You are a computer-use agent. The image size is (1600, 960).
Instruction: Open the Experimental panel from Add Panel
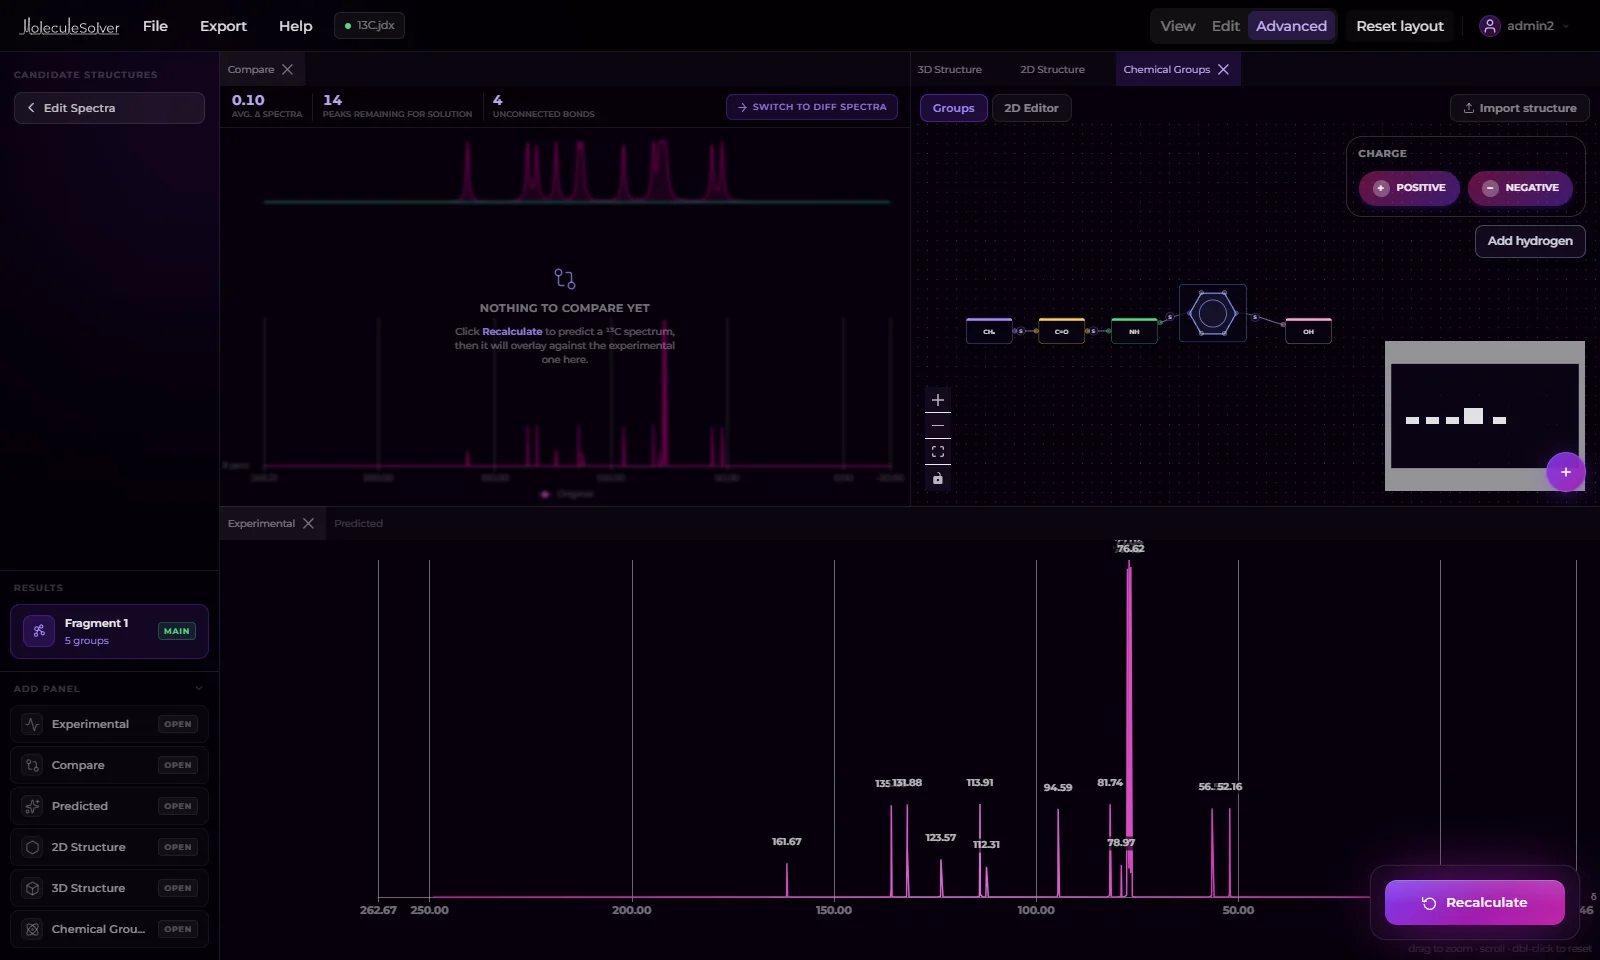[109, 724]
